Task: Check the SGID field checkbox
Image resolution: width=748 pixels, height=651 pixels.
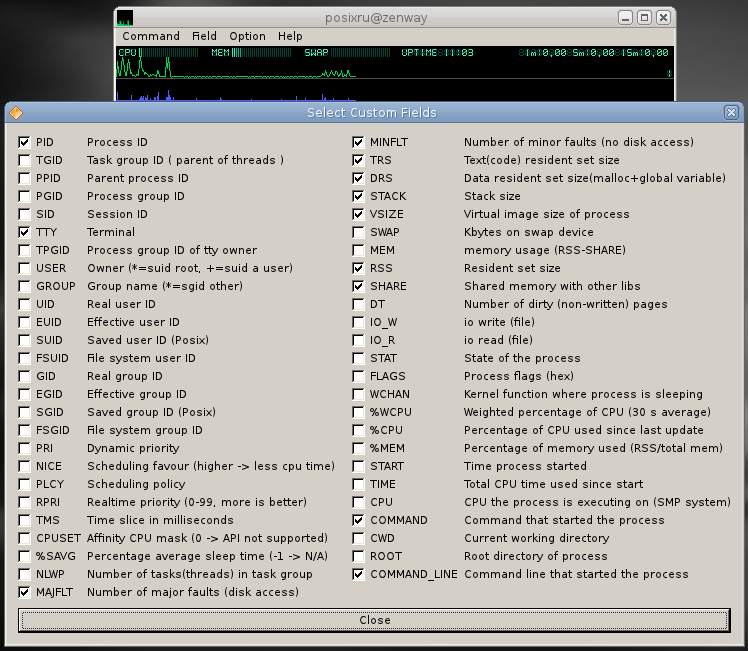Action: (24, 412)
